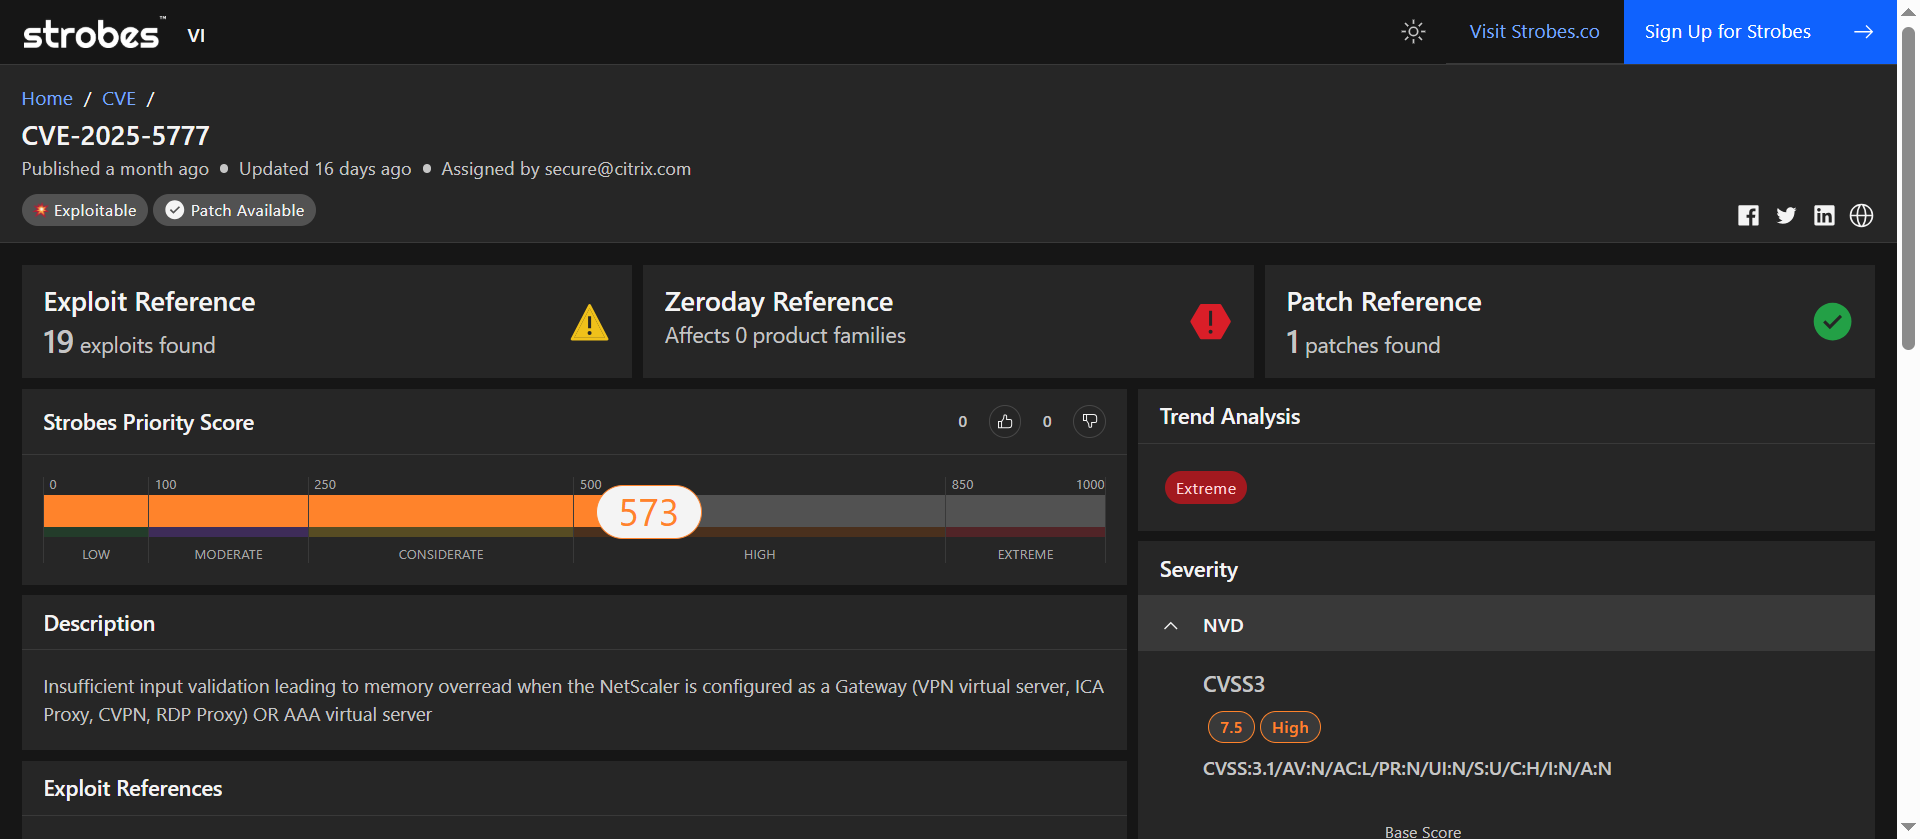Click the EXTREME range label
The image size is (1920, 839).
pyautogui.click(x=1025, y=555)
